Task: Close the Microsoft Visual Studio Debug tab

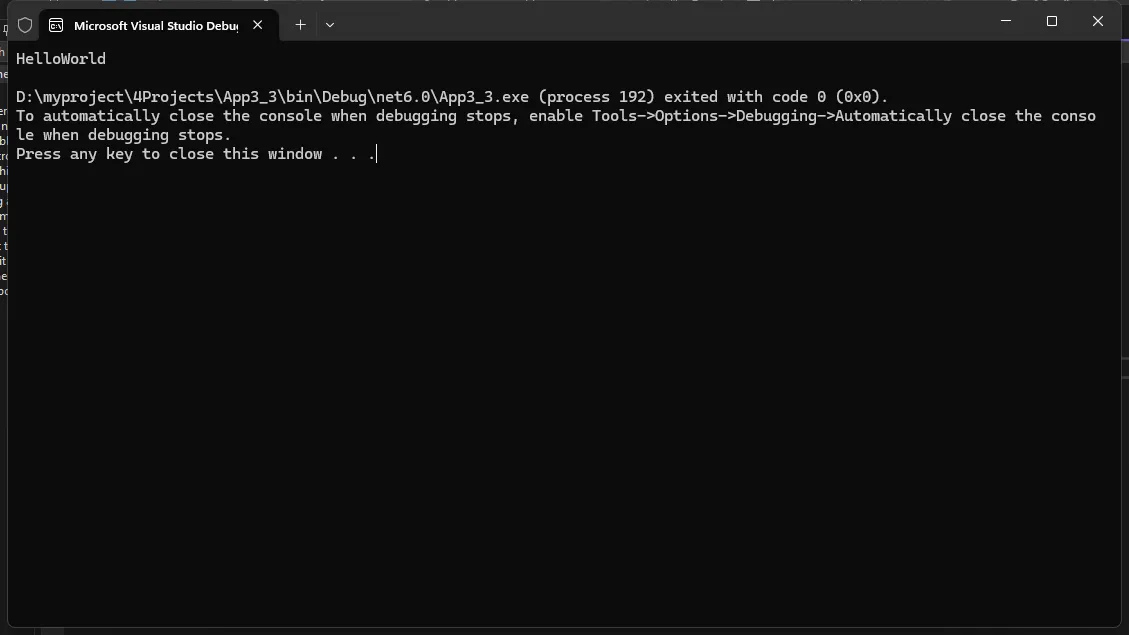Action: click(258, 25)
